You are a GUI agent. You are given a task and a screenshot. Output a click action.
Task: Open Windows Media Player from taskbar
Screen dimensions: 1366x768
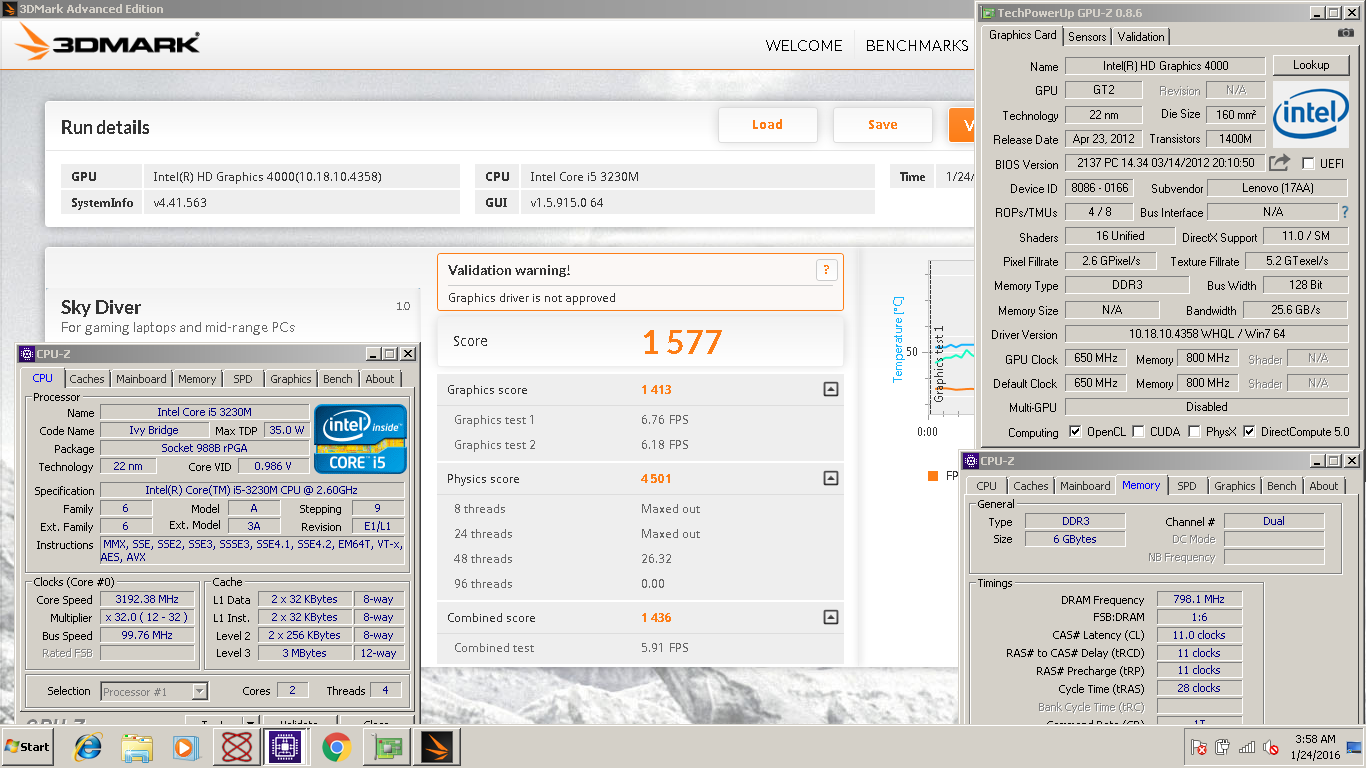pos(186,747)
